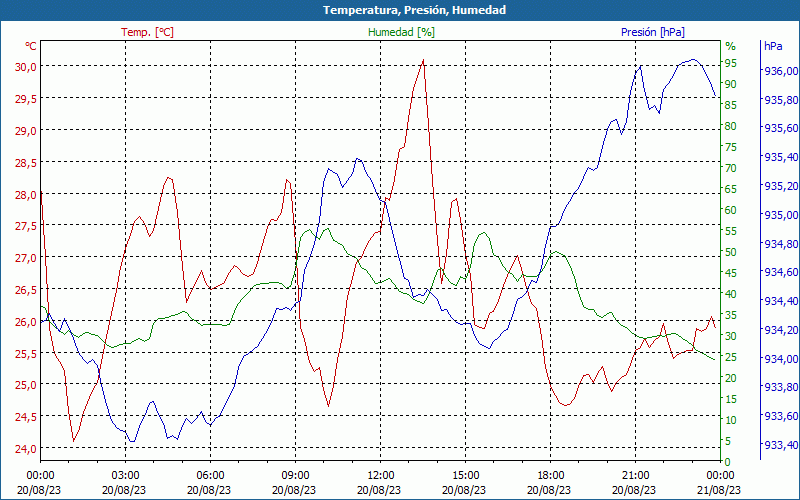This screenshot has width=800, height=500.
Task: Click the '50' humidity axis value
Action: click(x=731, y=252)
